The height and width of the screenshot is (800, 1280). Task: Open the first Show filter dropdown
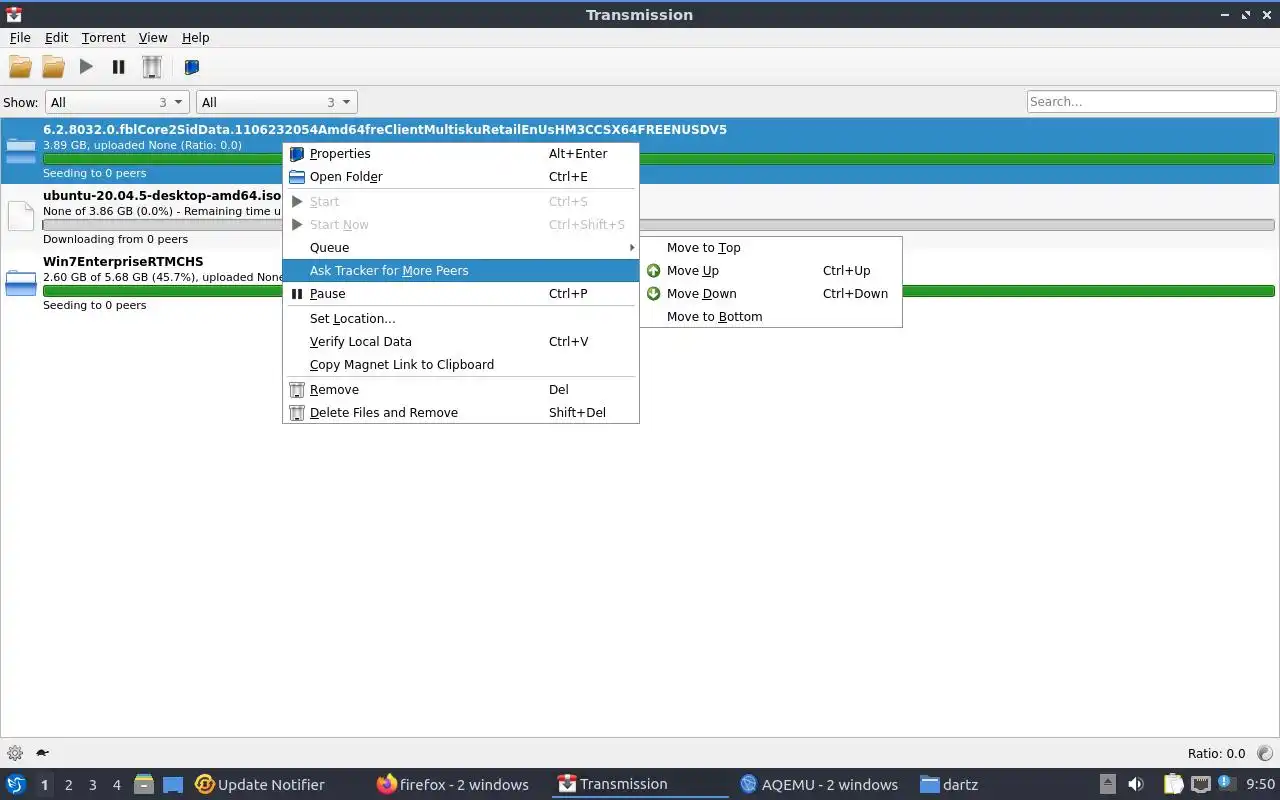pos(117,102)
